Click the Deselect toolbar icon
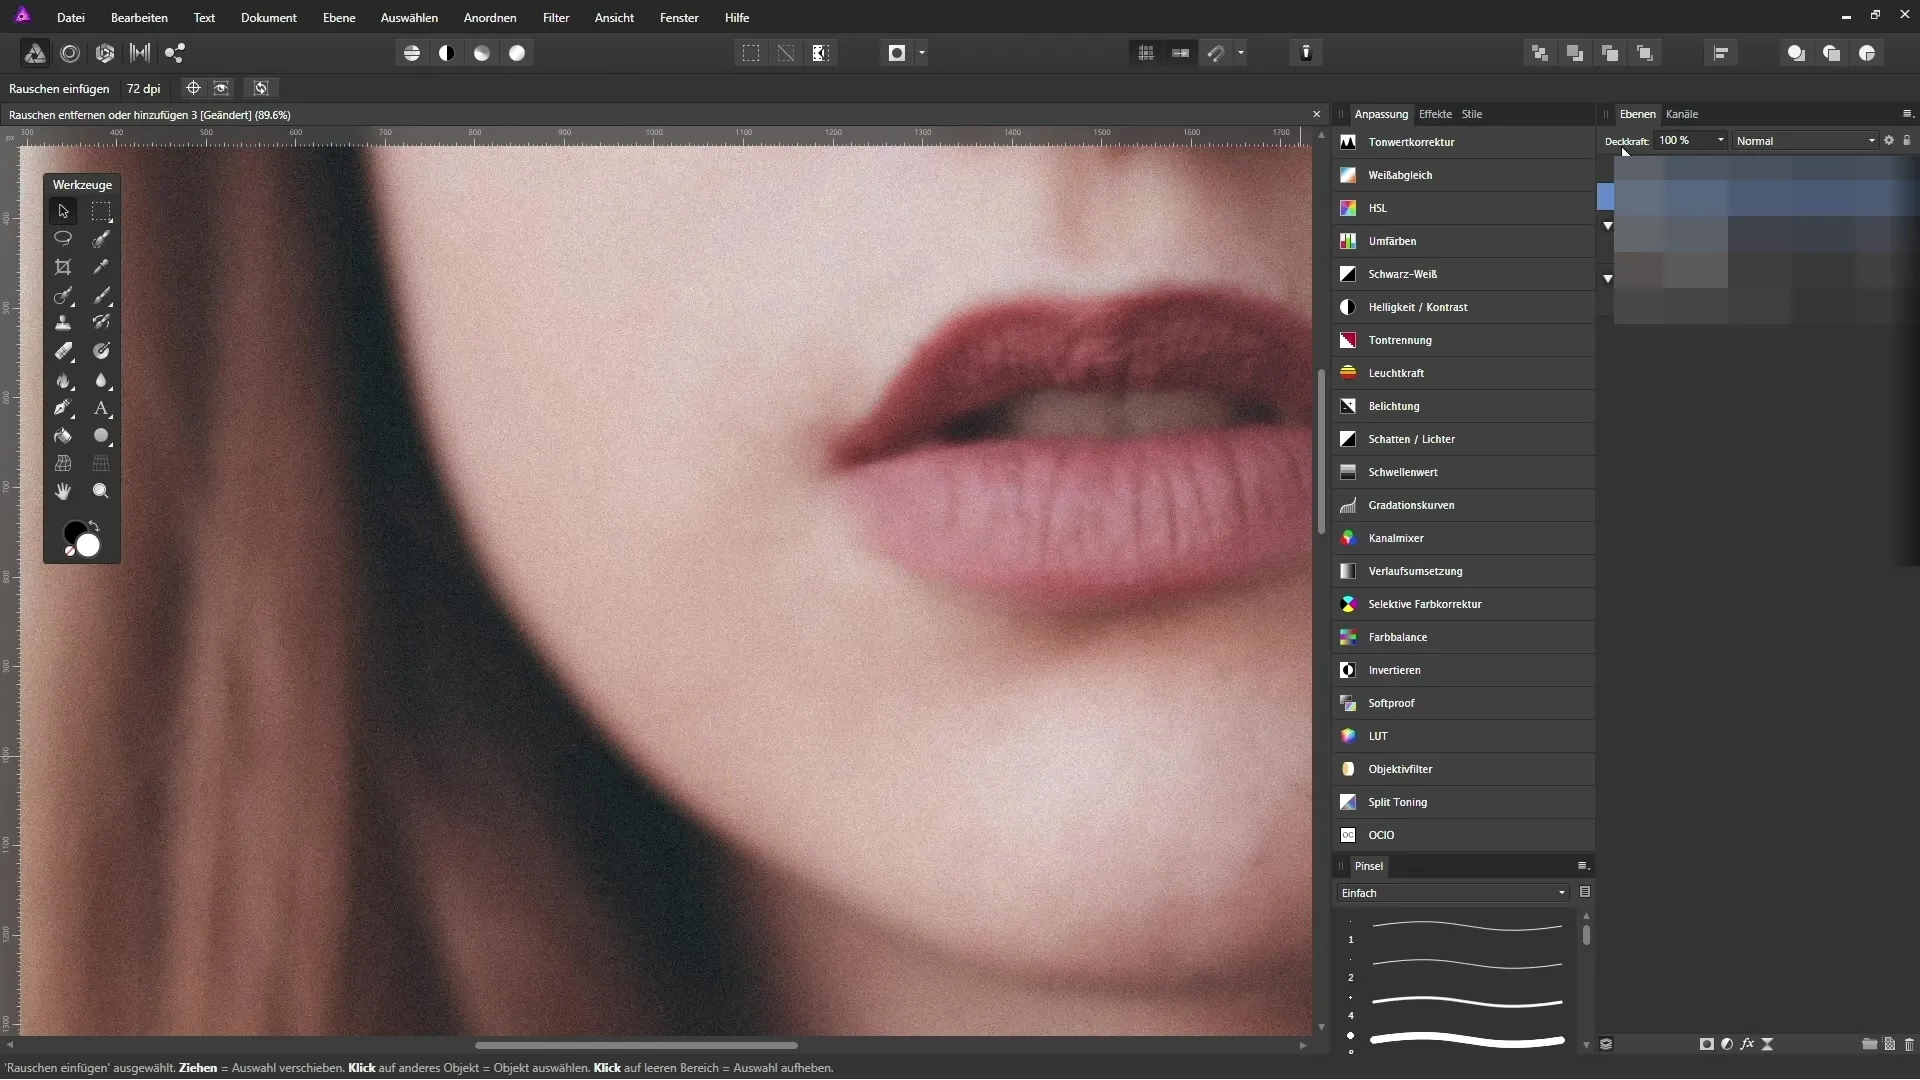The image size is (1920, 1080). coord(786,53)
